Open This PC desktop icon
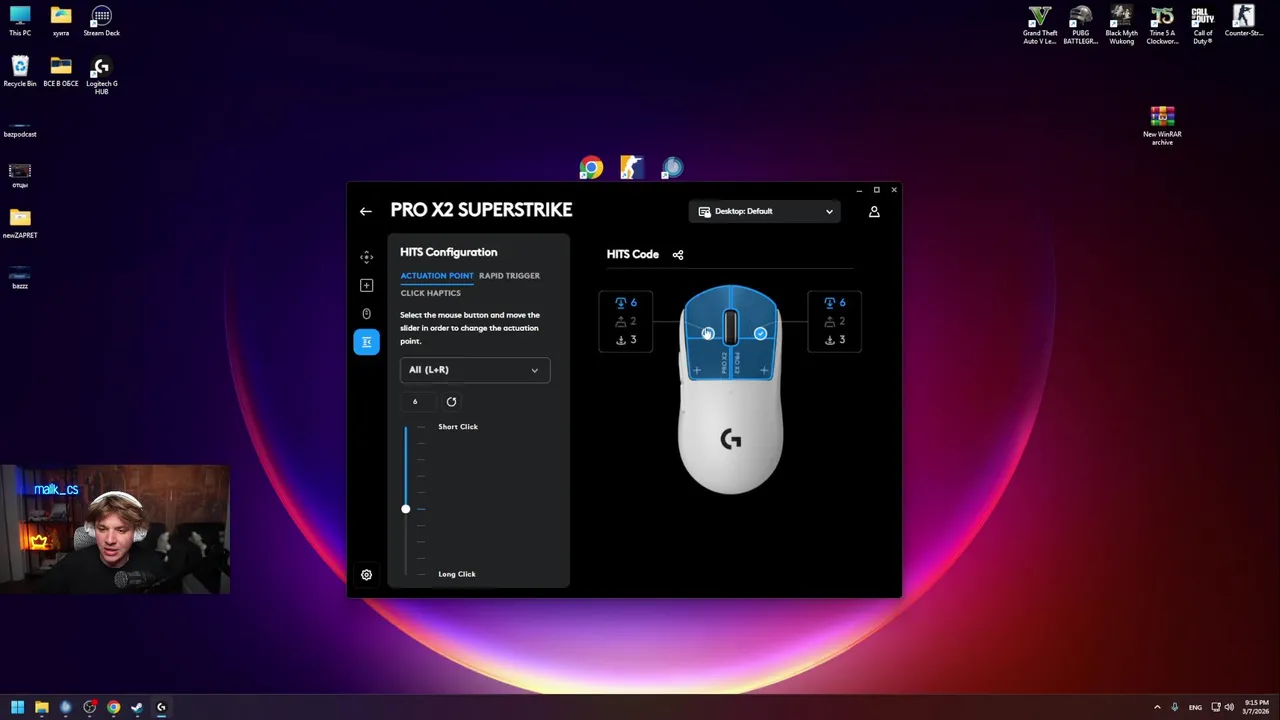 [x=20, y=21]
